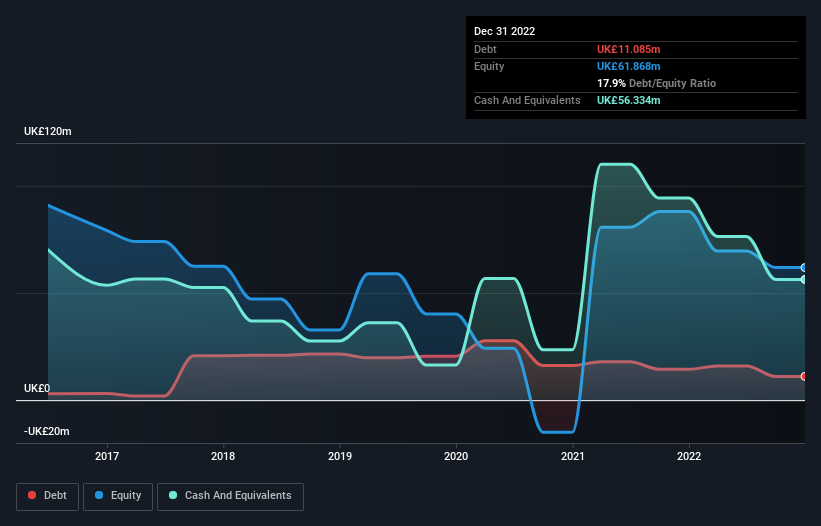Toggle the Equity legend button
Viewport: 821px width, 526px height.
(118, 496)
